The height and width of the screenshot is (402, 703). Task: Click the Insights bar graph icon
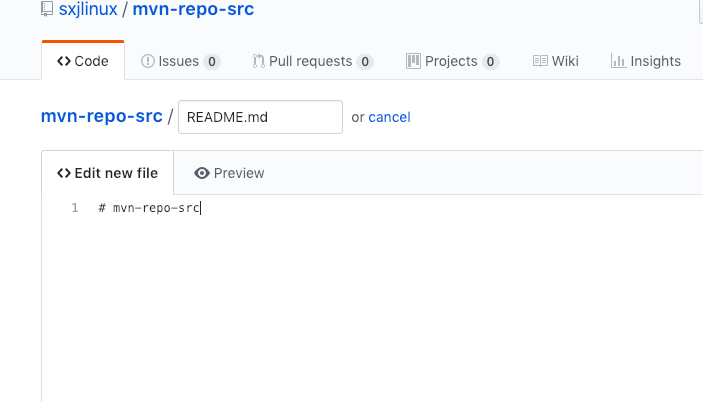click(x=618, y=61)
